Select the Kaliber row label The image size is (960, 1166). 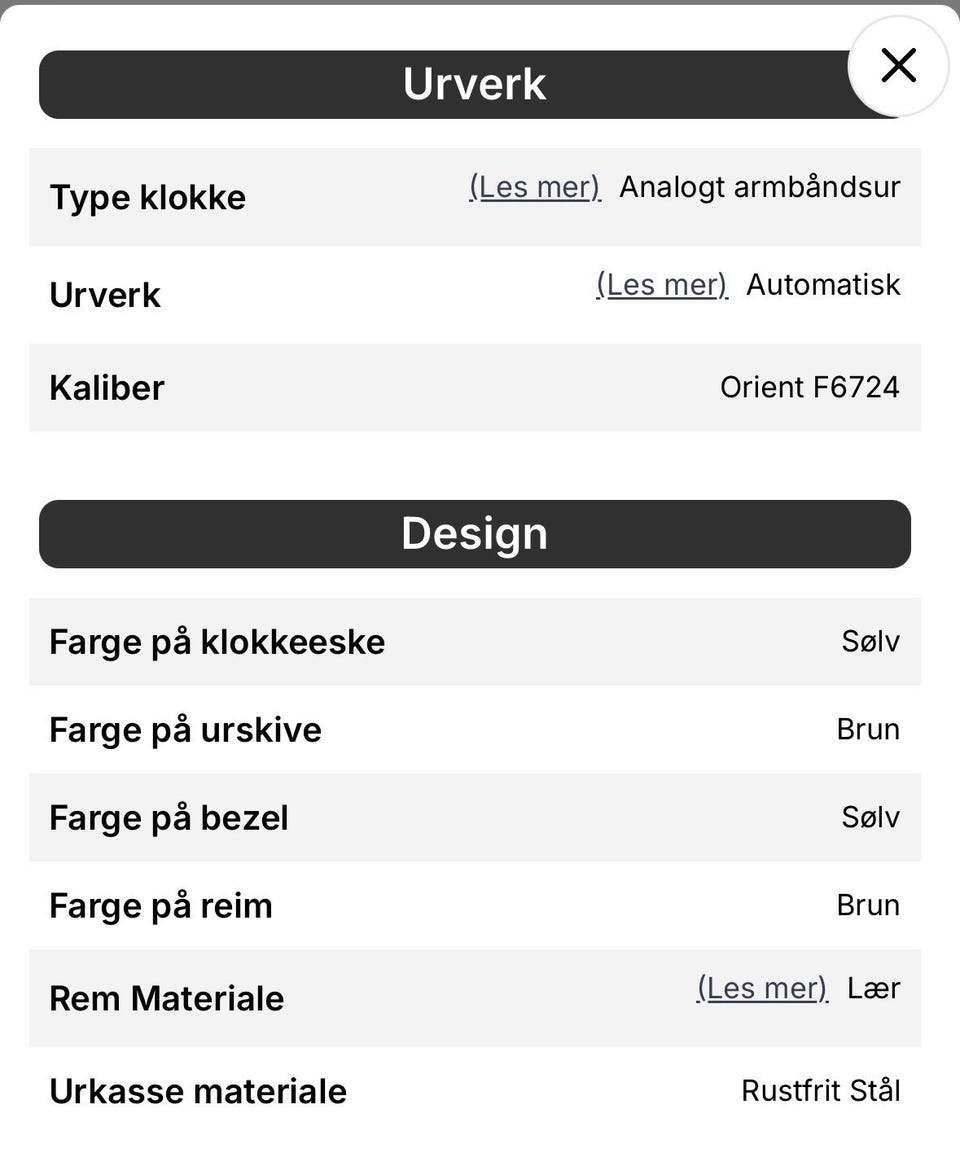pyautogui.click(x=107, y=388)
